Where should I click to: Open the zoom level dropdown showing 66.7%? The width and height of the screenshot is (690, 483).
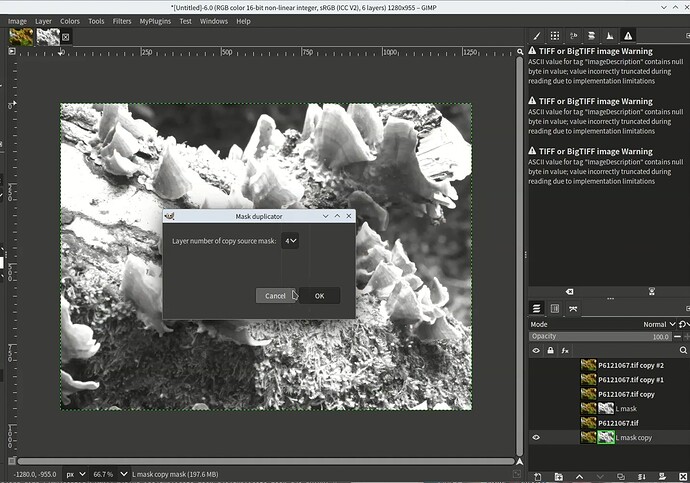(110, 474)
